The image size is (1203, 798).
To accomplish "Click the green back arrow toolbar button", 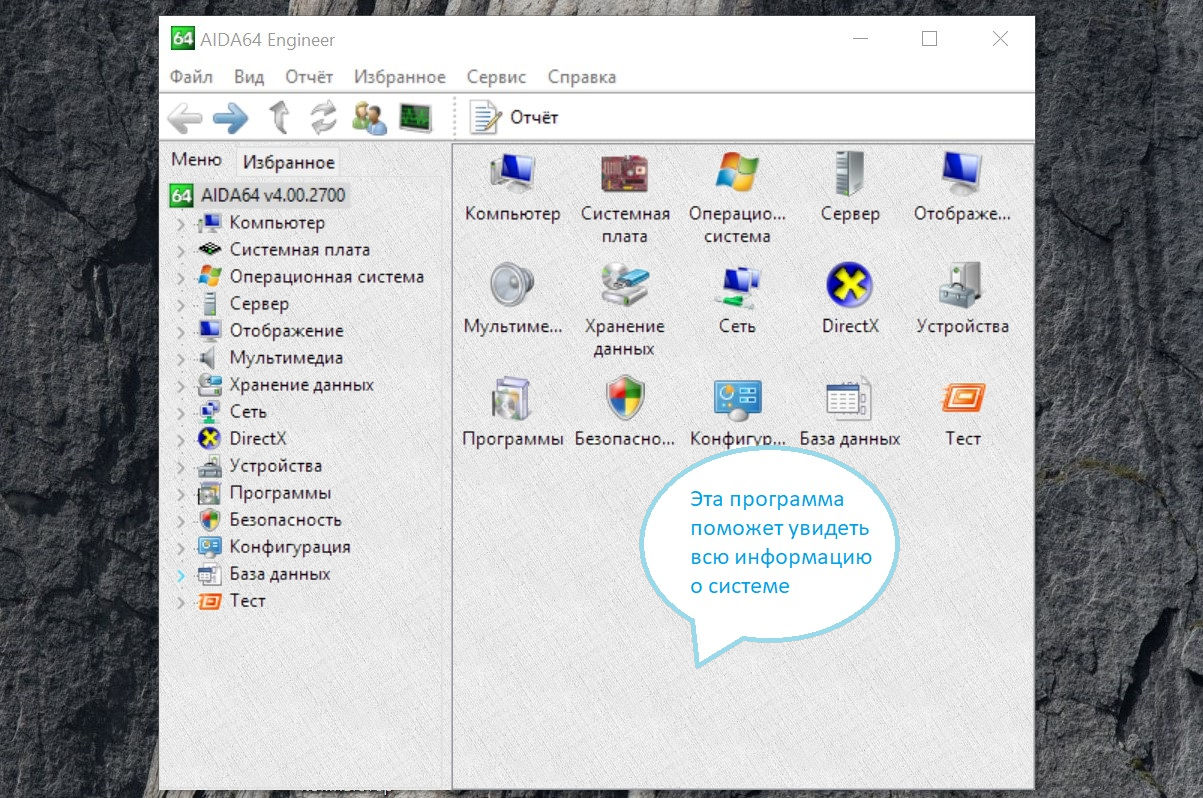I will (184, 118).
